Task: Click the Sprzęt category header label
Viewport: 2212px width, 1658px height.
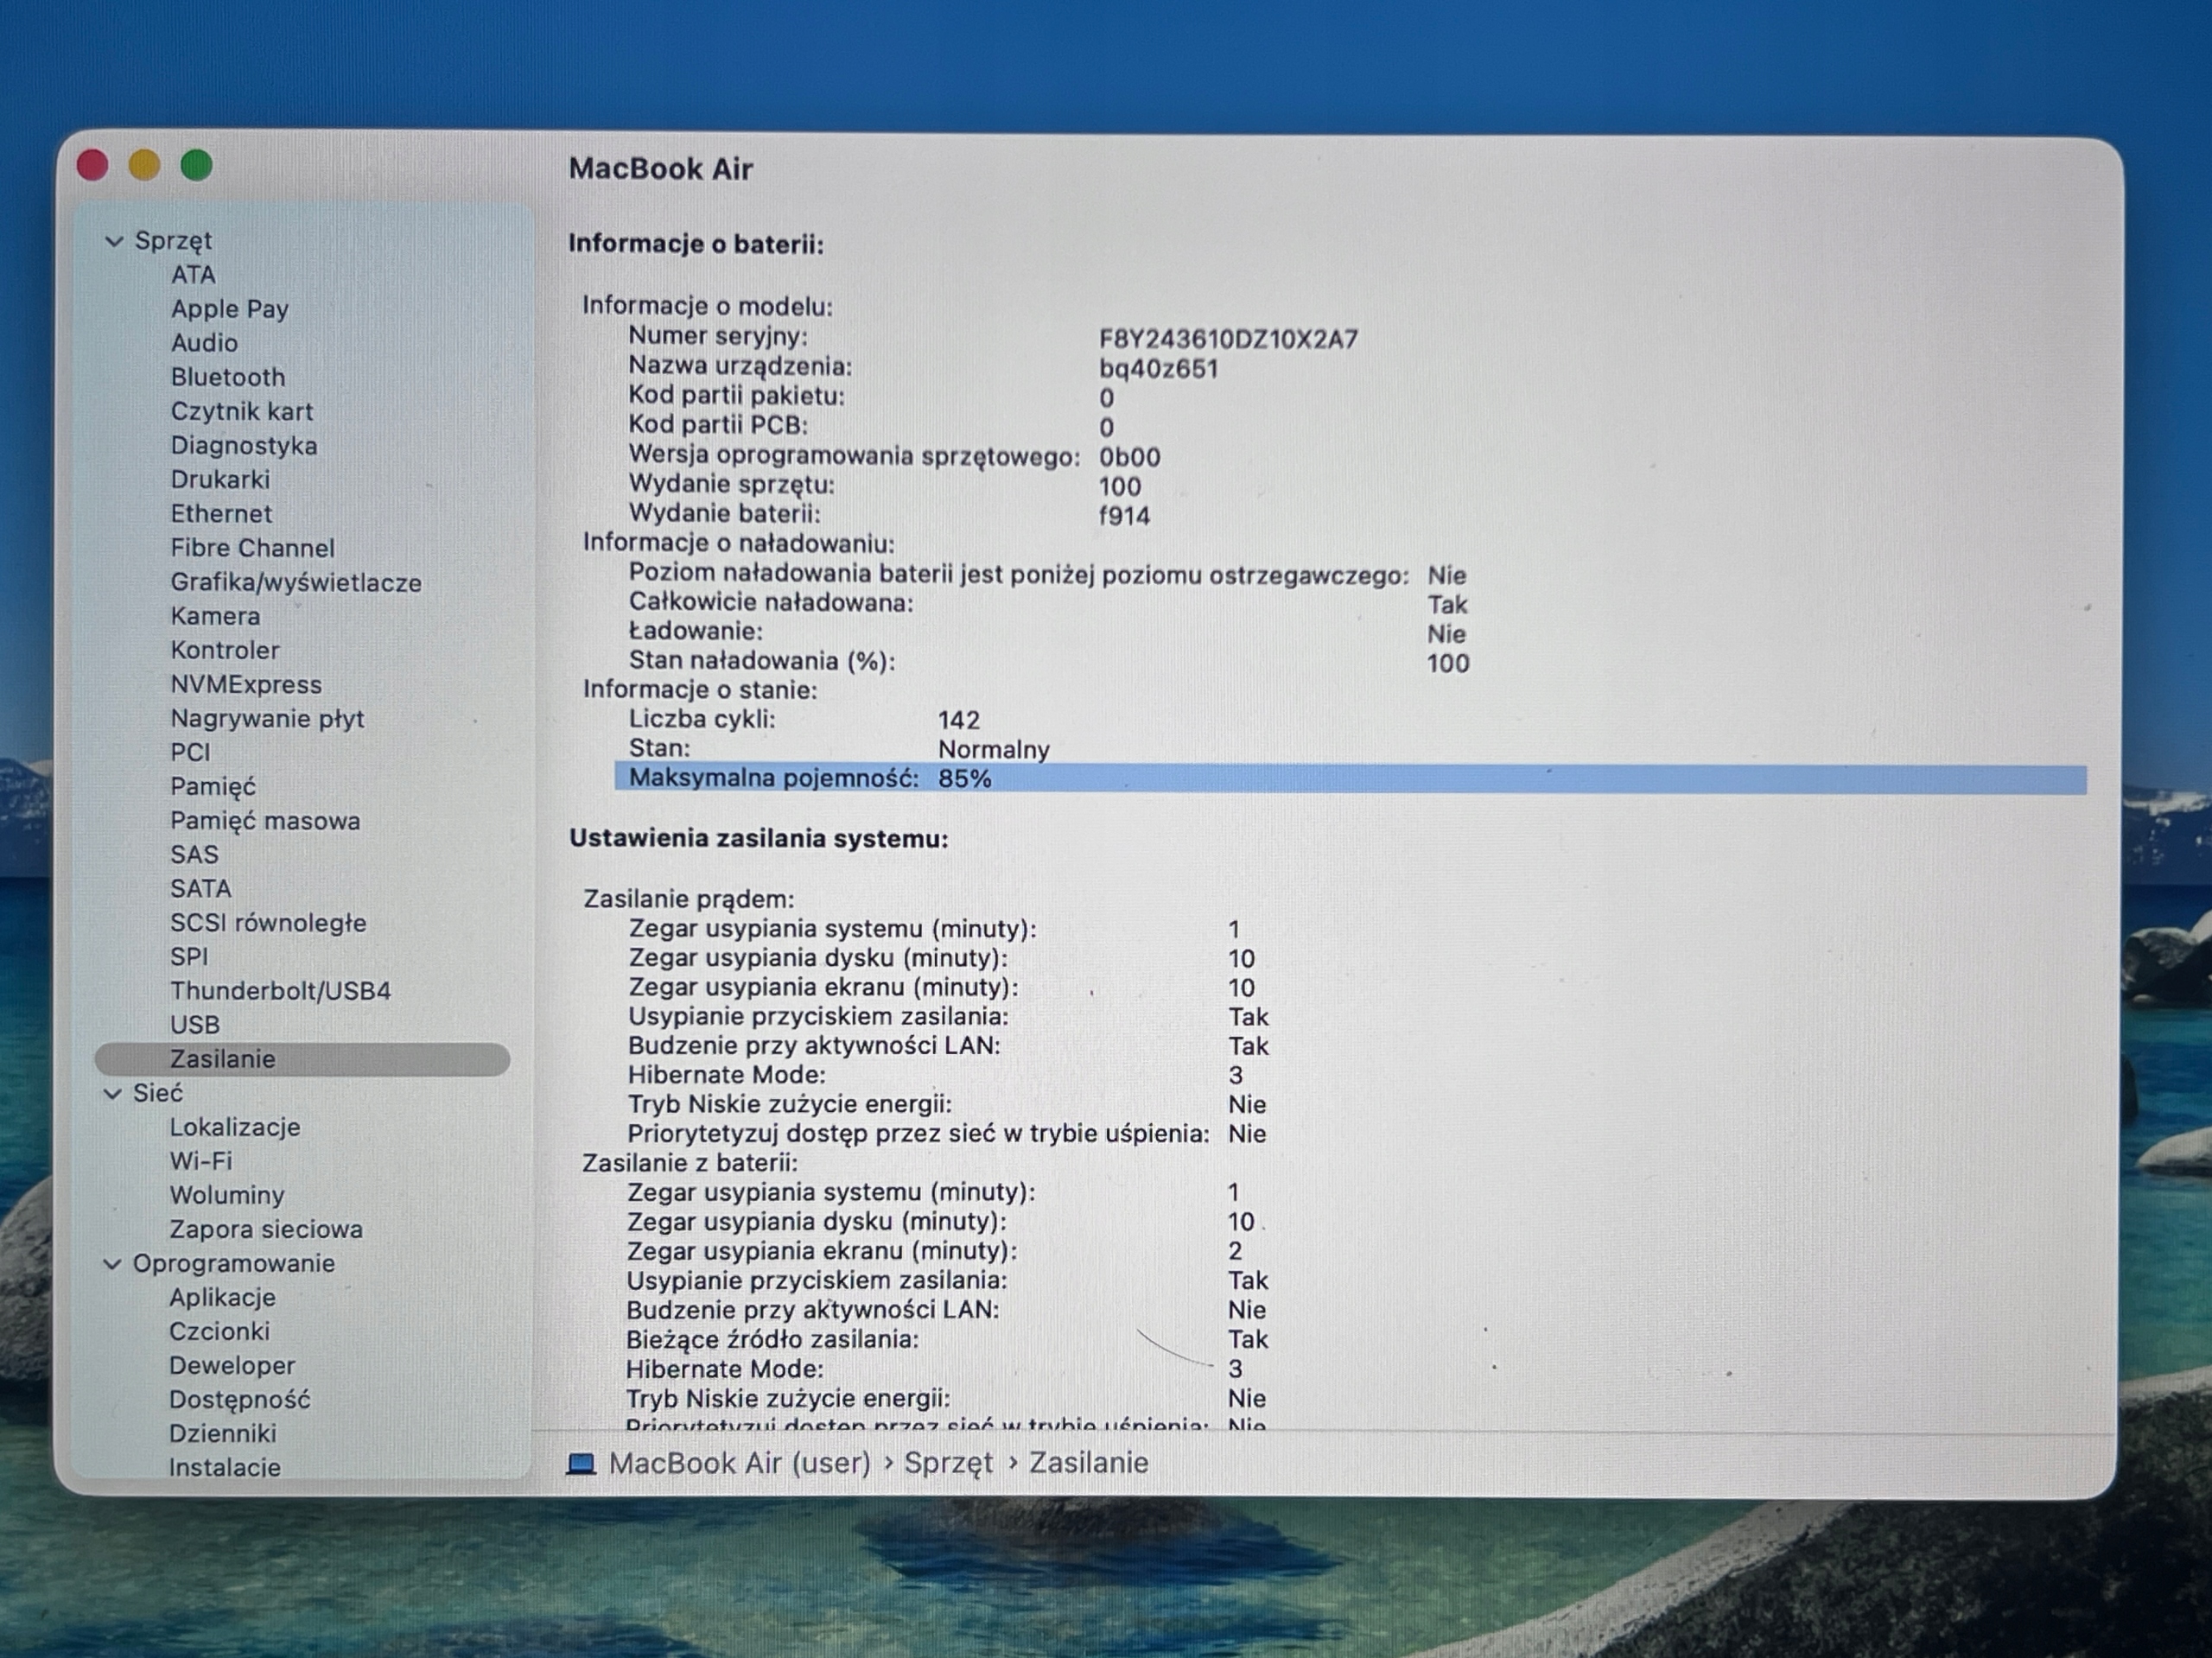Action: pos(173,241)
